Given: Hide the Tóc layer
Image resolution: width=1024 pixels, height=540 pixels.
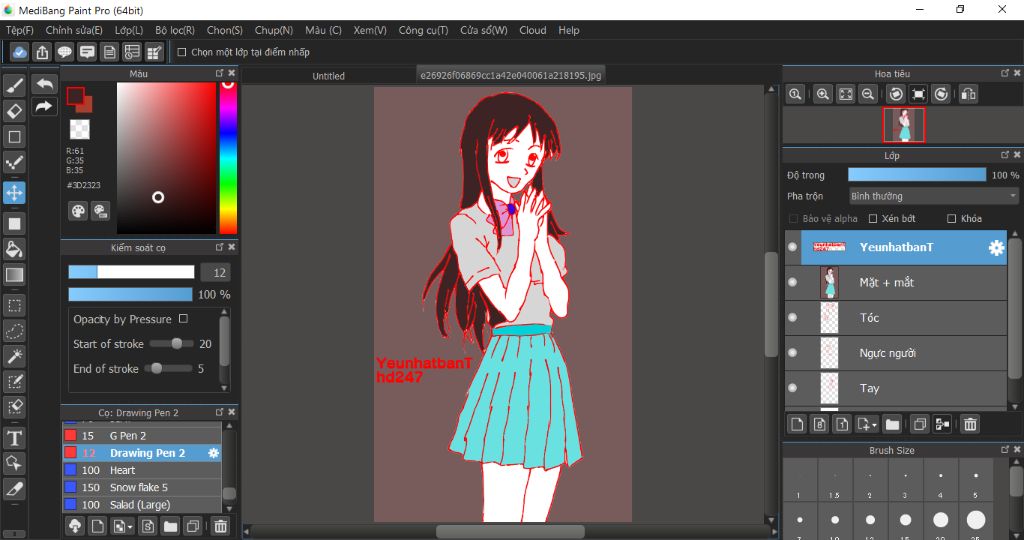Looking at the screenshot, I should tap(793, 317).
